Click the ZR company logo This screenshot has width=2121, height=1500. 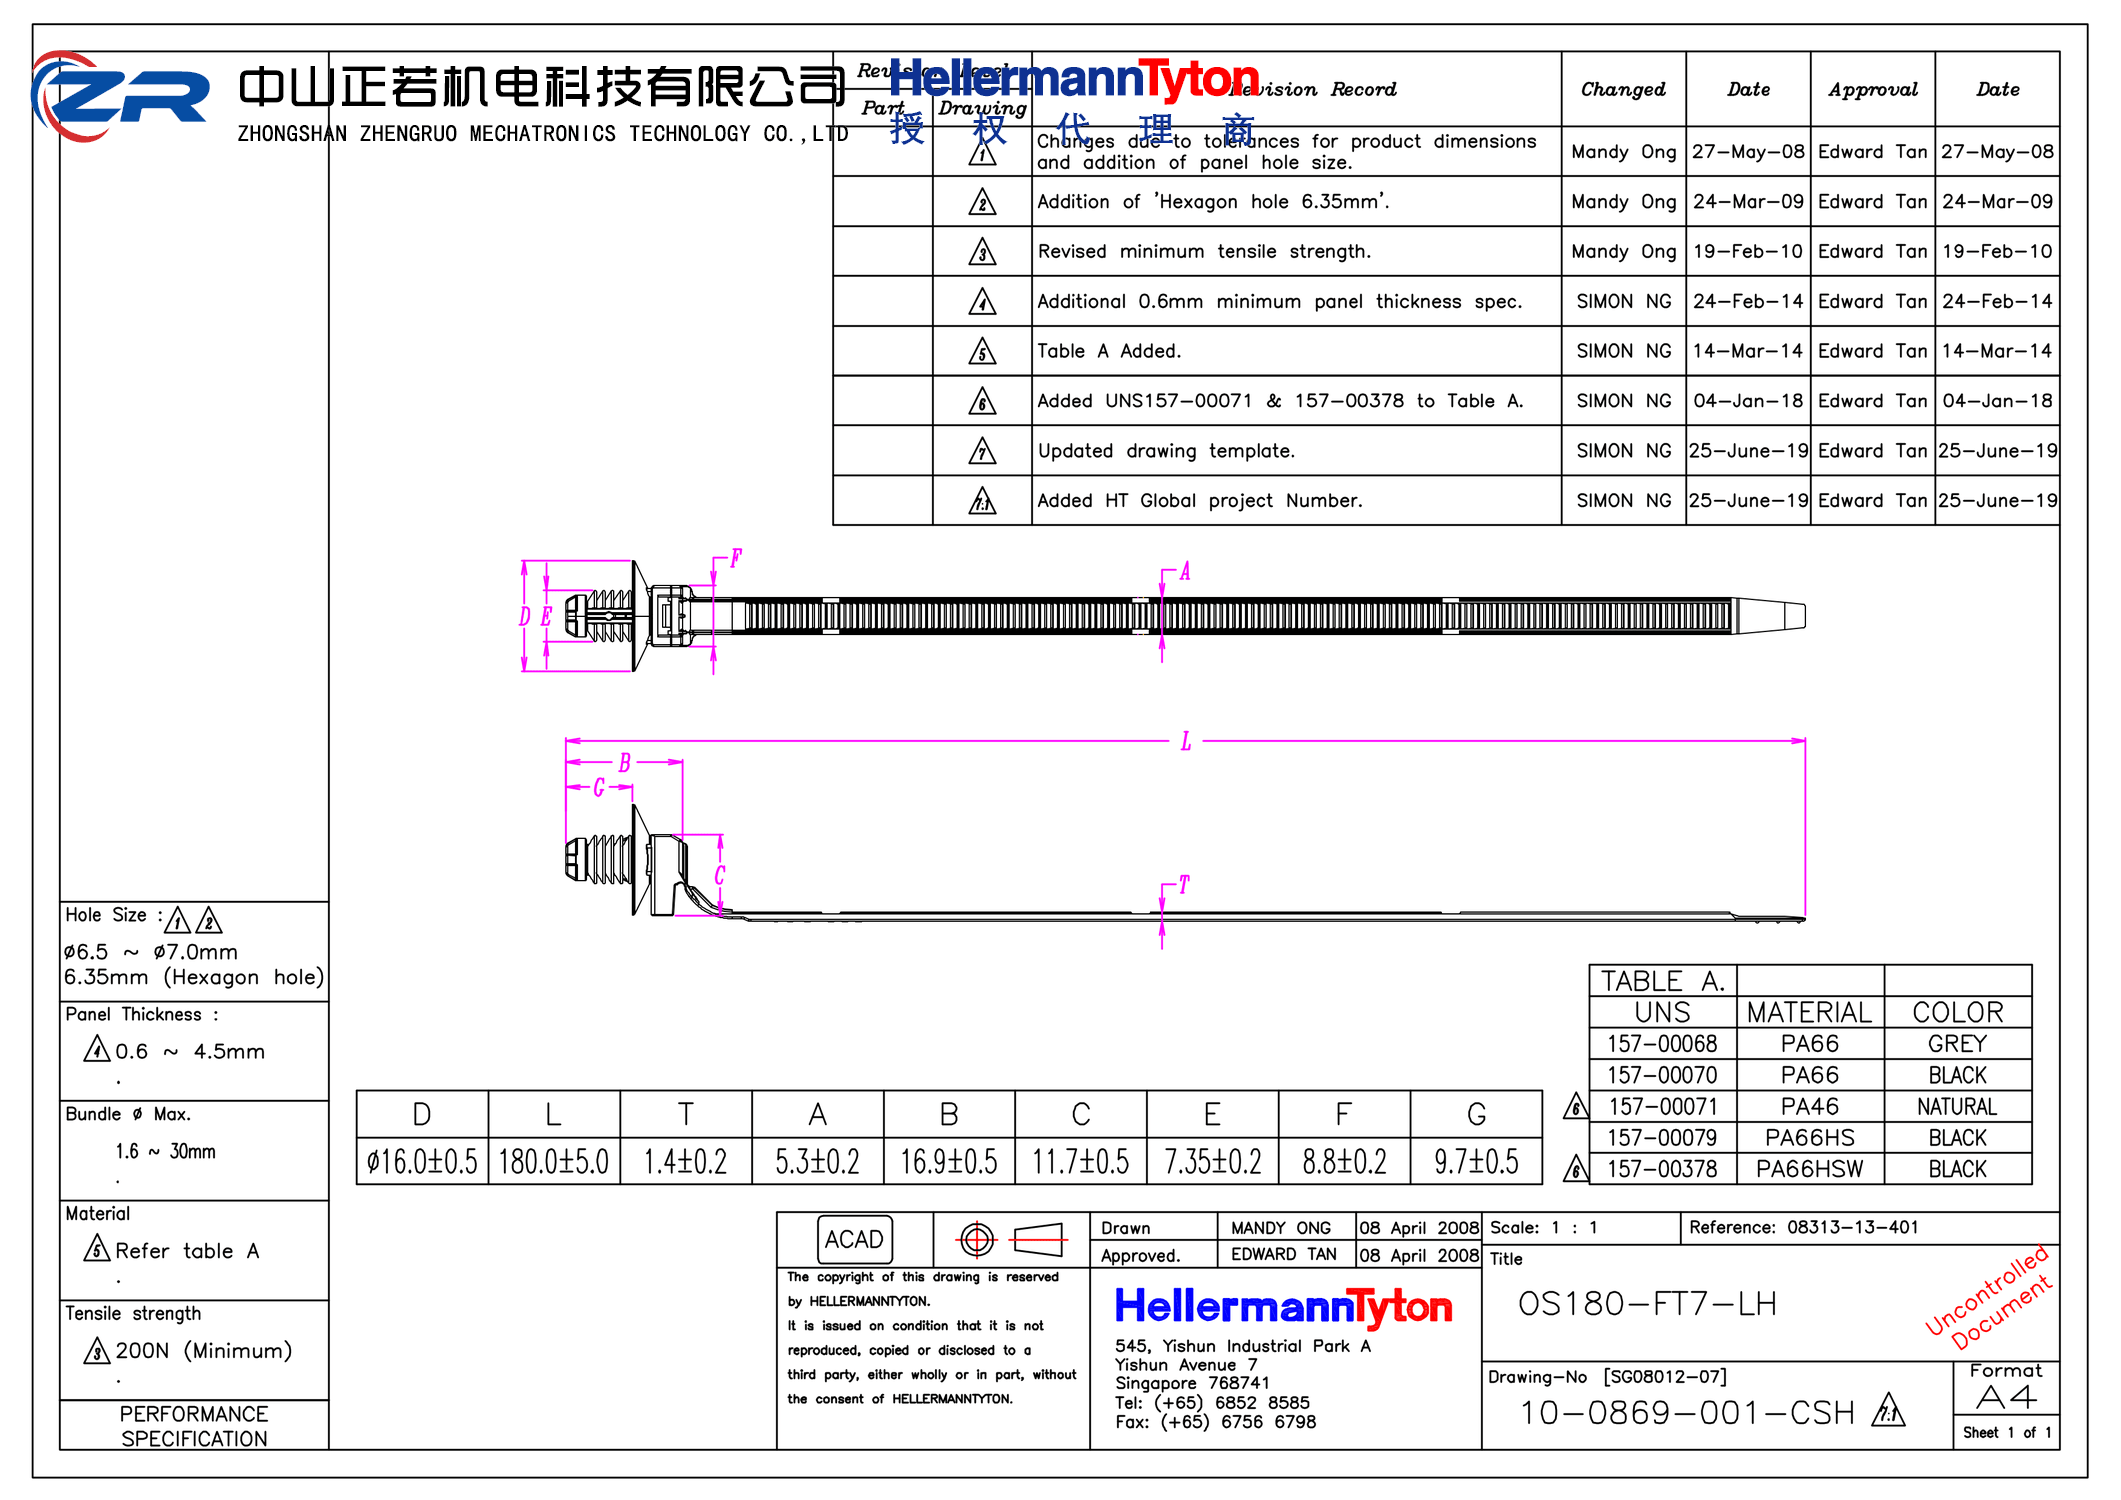[118, 96]
